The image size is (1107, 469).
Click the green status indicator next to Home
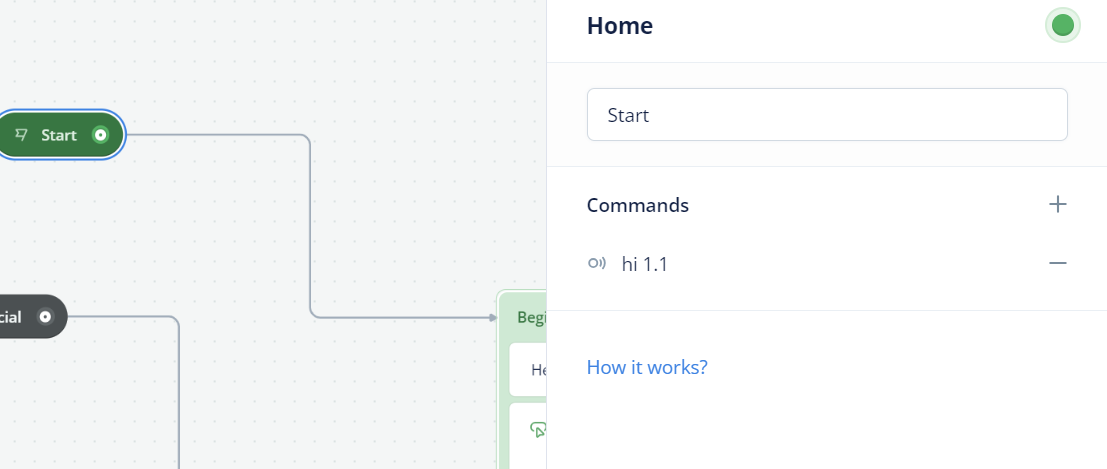tap(1063, 25)
